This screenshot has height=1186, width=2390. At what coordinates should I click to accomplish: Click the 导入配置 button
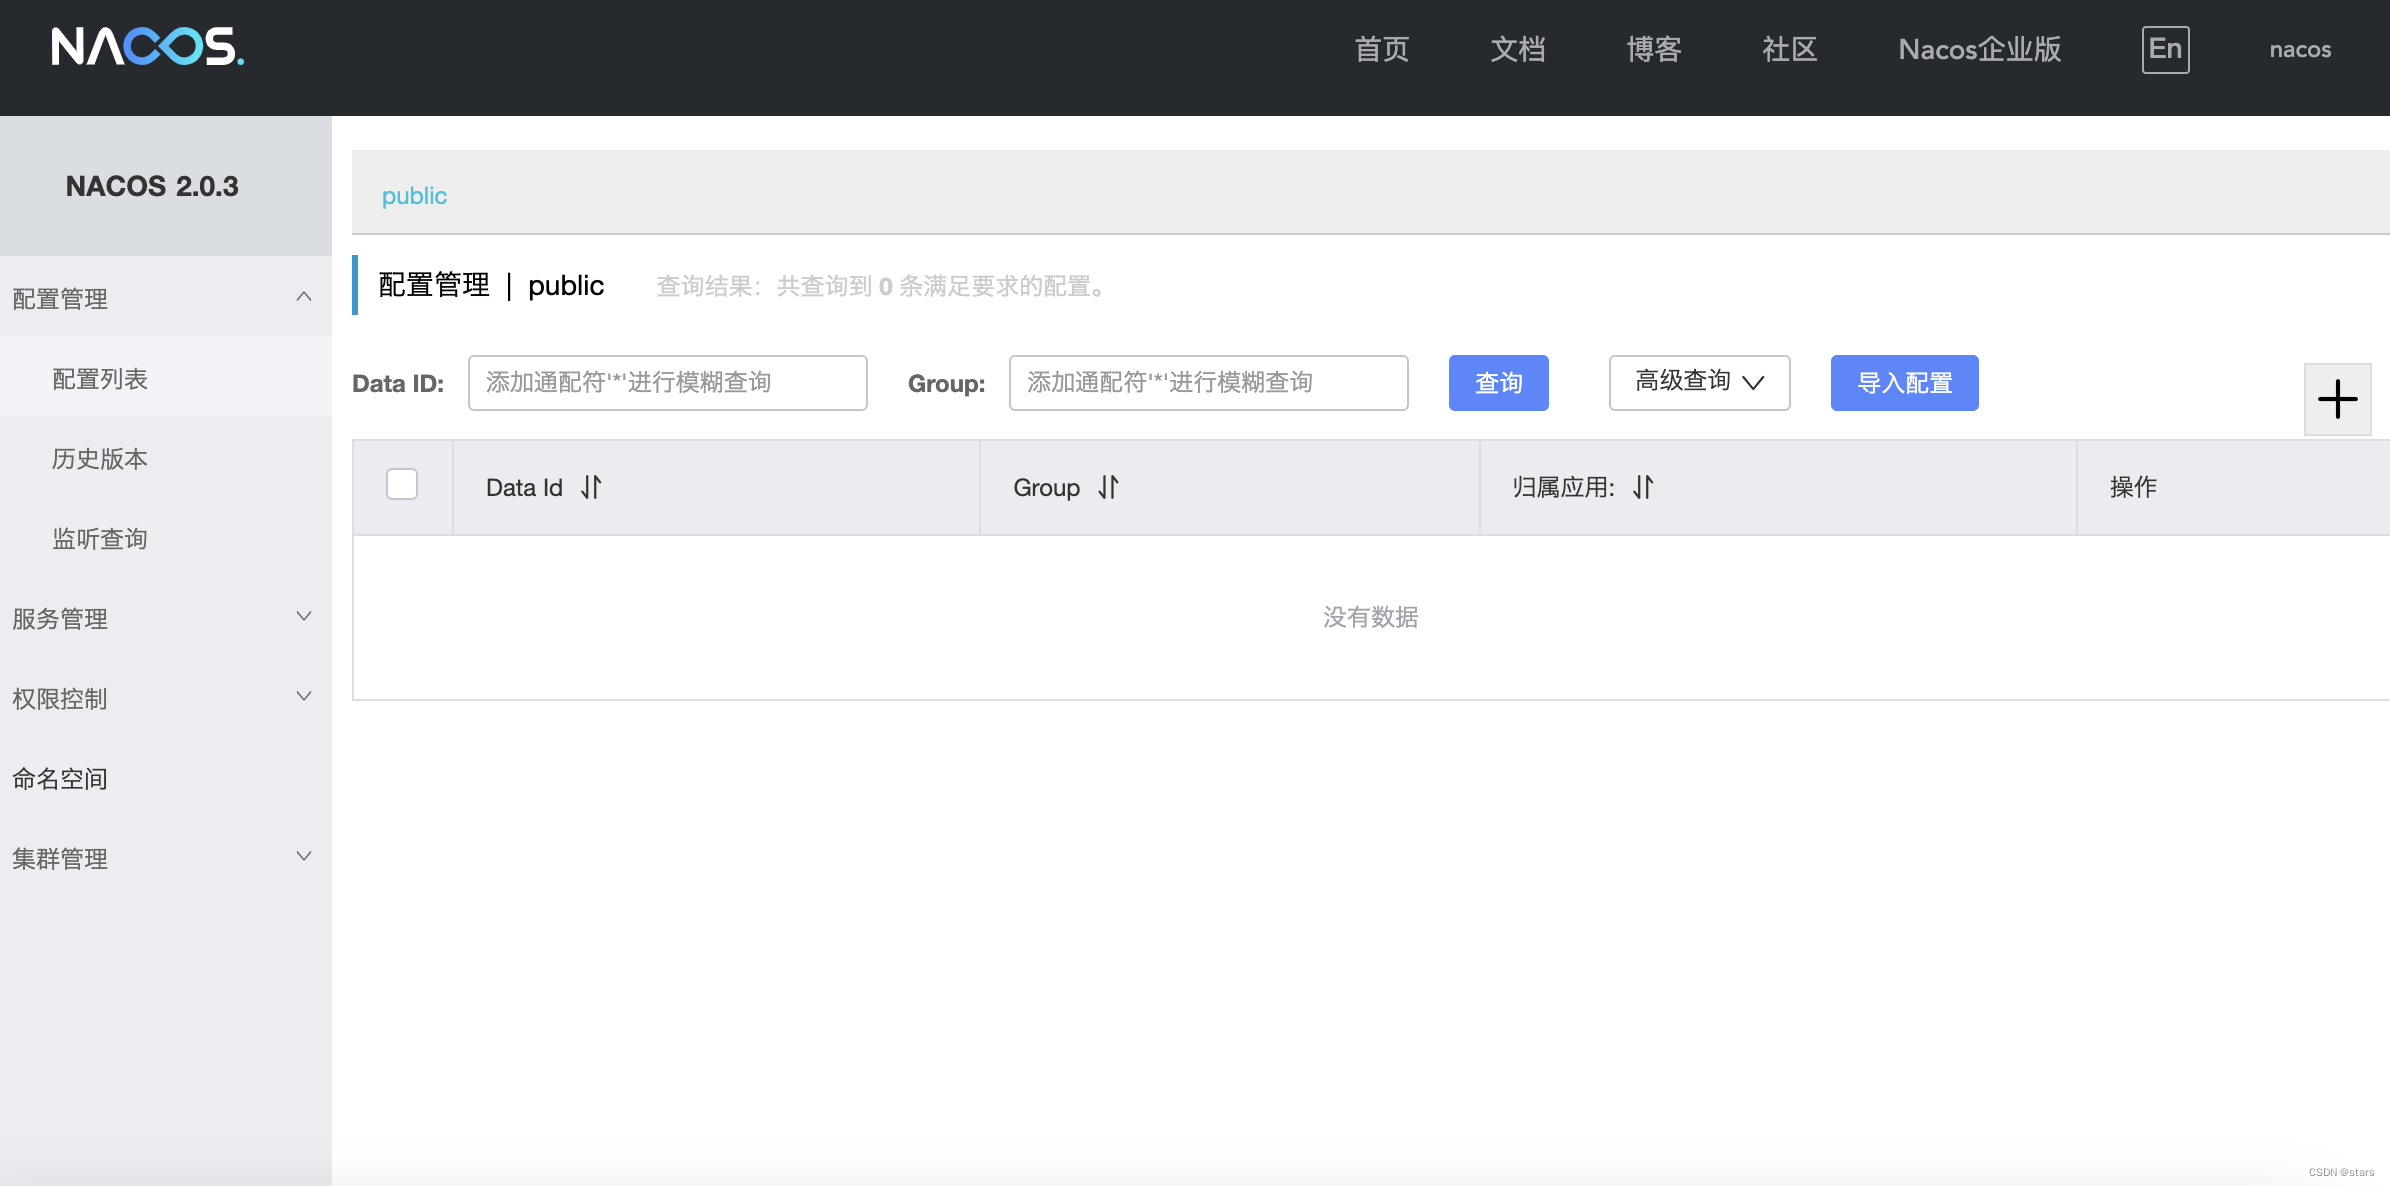click(1904, 382)
